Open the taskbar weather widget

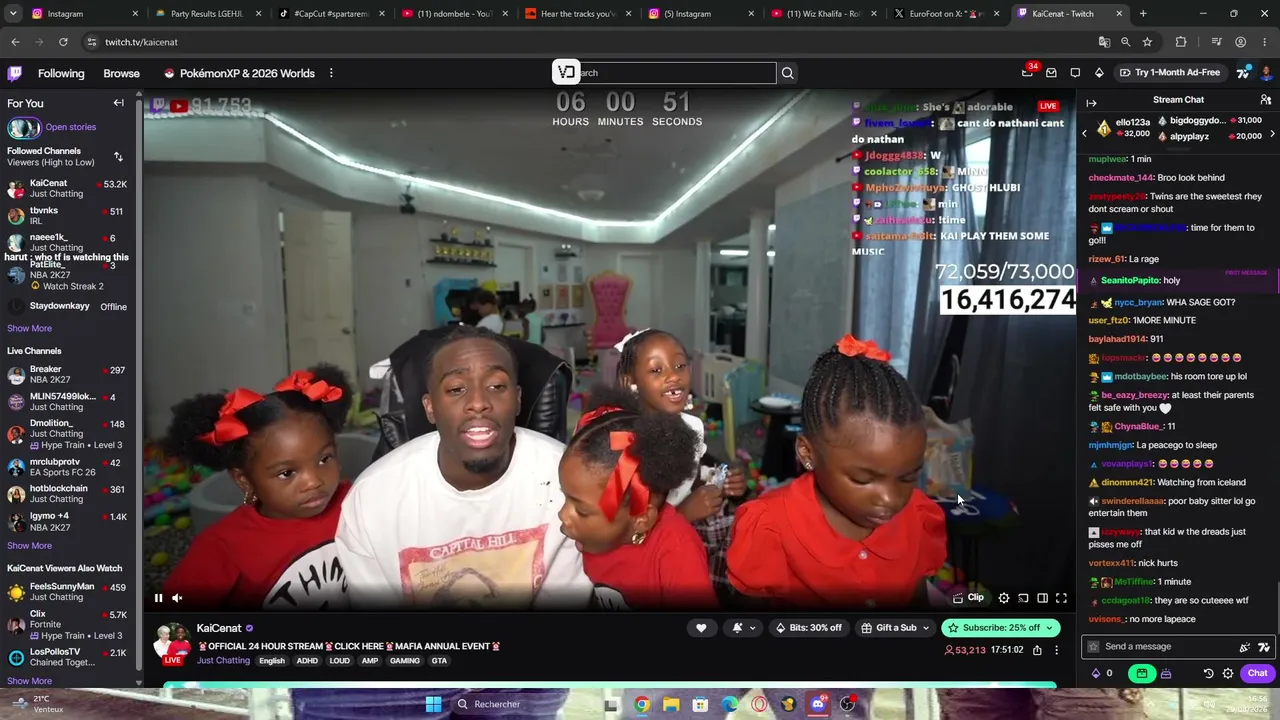click(x=40, y=704)
